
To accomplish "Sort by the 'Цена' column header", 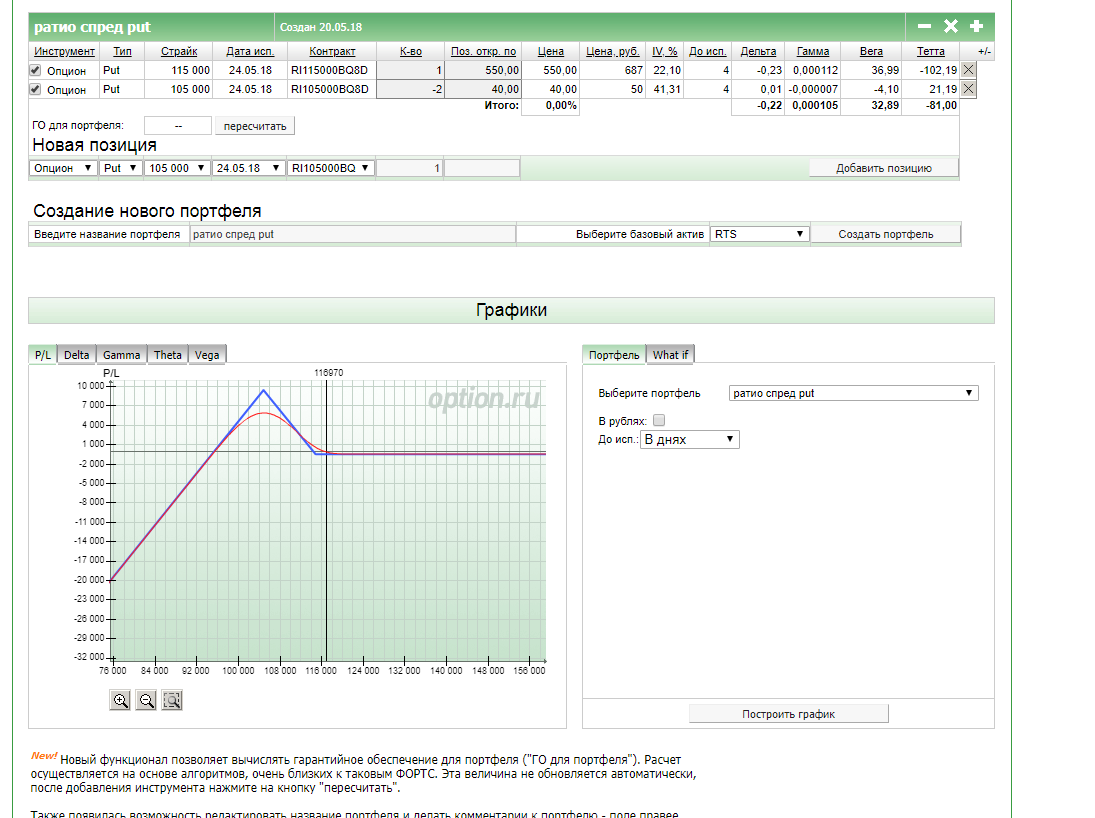I will click(551, 51).
